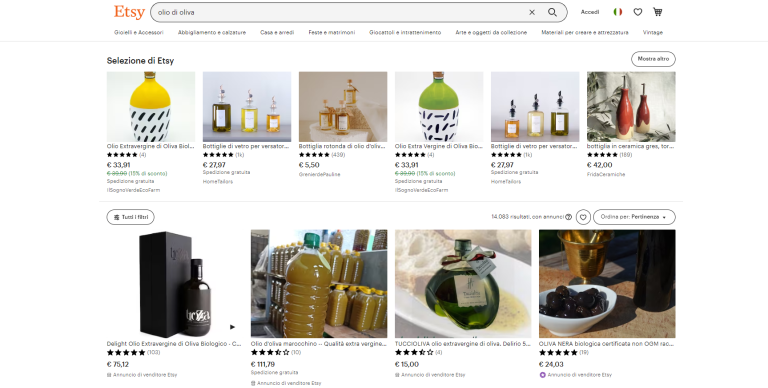Expand the 'Ordina per: Pertinenza' dropdown
This screenshot has width=768, height=388.
pos(634,217)
